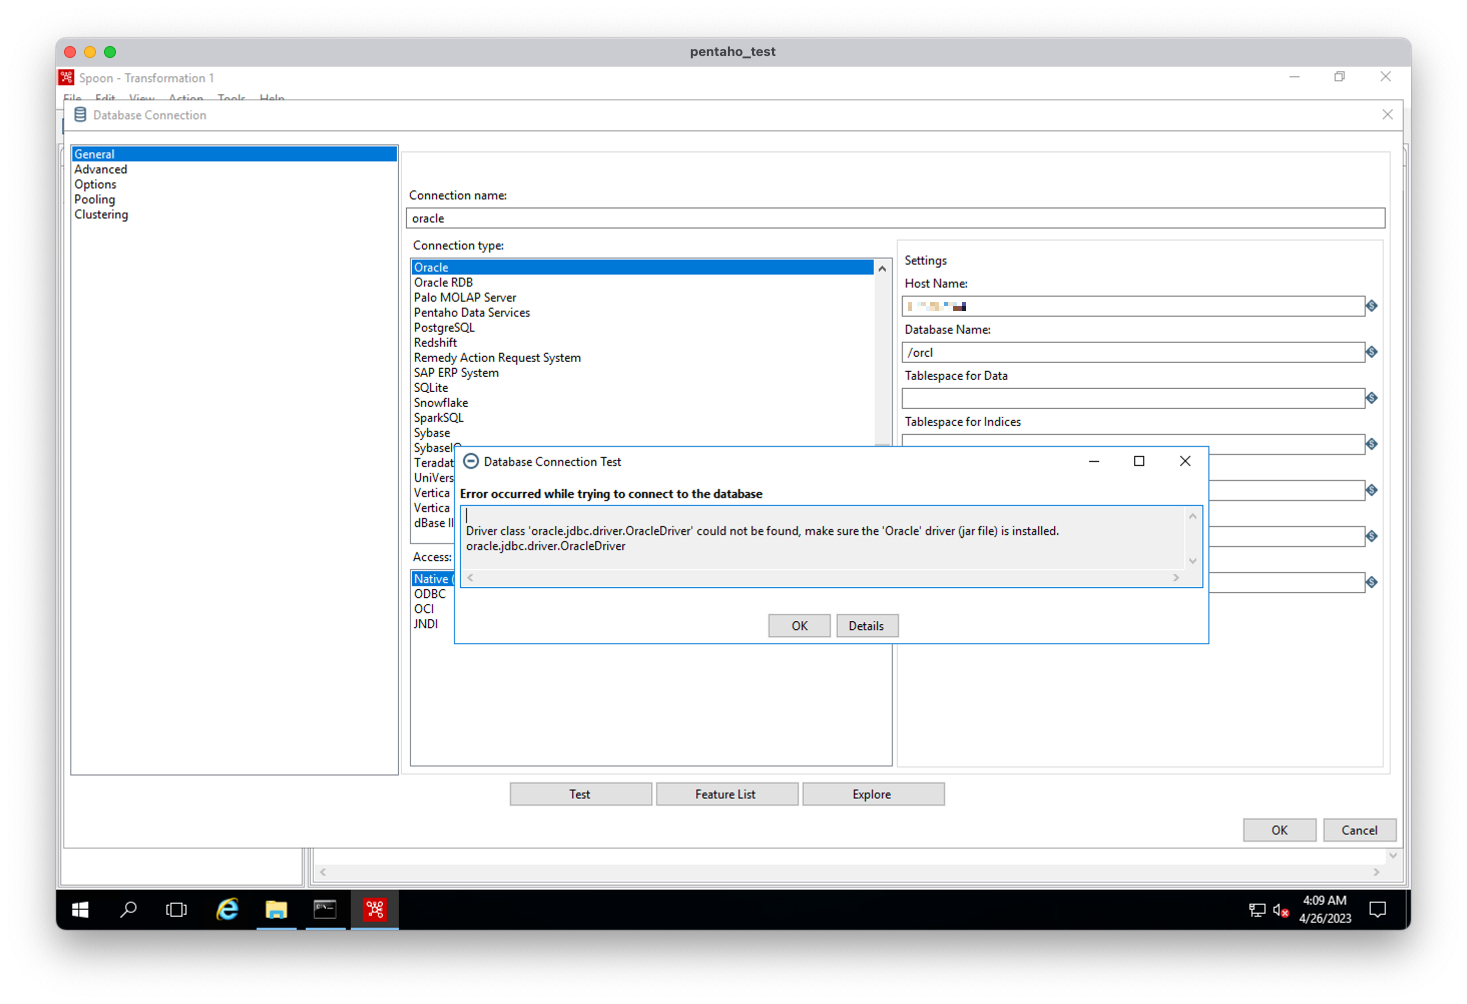Click variable icon next to Tablespace for Indices
Image resolution: width=1467 pixels, height=1004 pixels.
1372,444
